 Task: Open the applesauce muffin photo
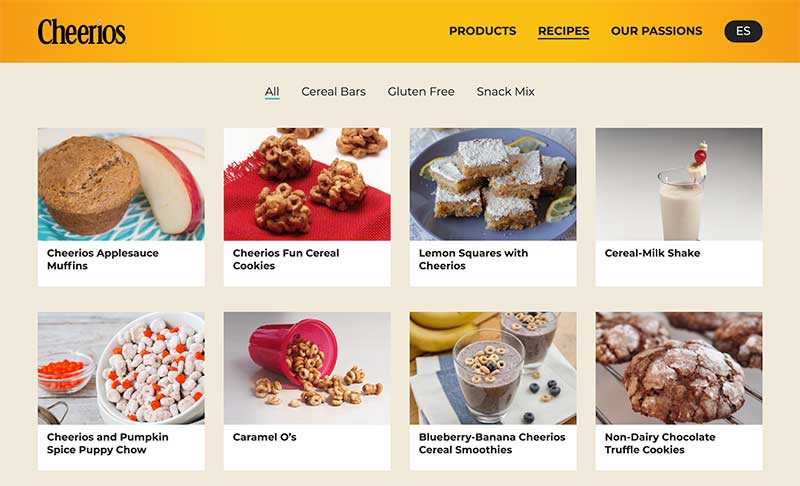pos(121,184)
